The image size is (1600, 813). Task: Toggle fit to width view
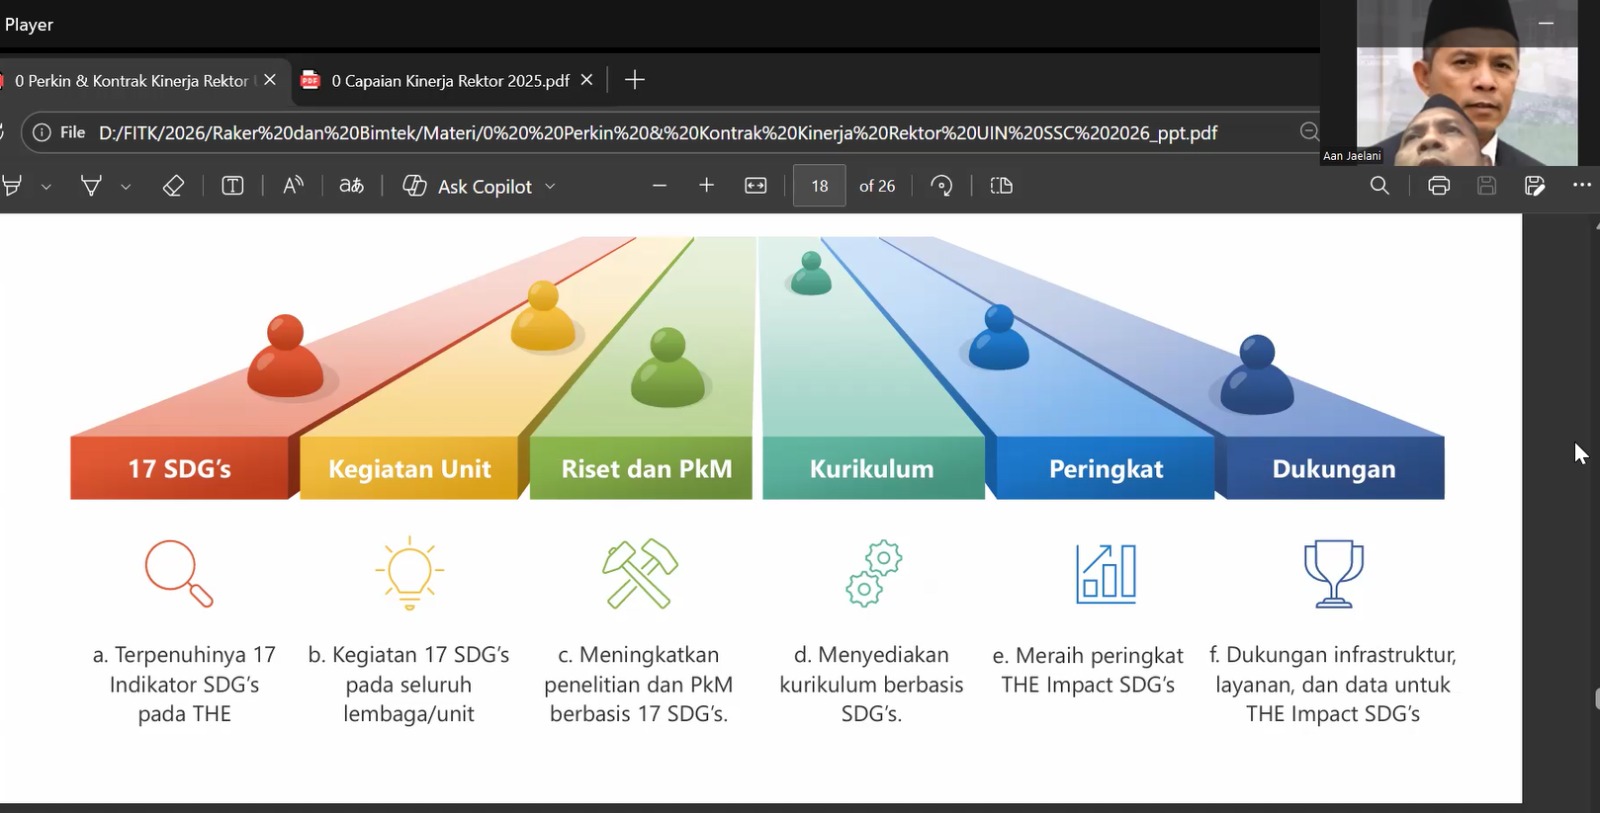pos(756,186)
